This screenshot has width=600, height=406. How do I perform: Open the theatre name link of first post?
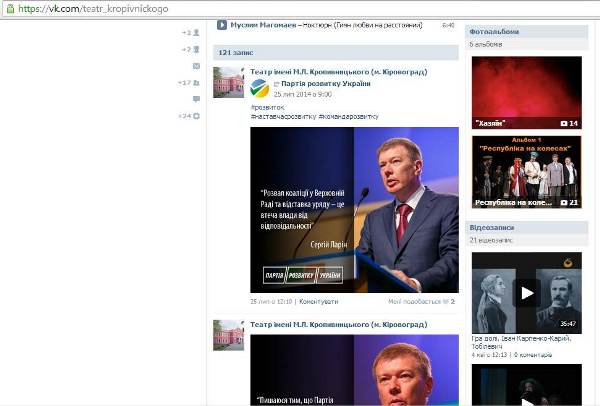pos(339,72)
